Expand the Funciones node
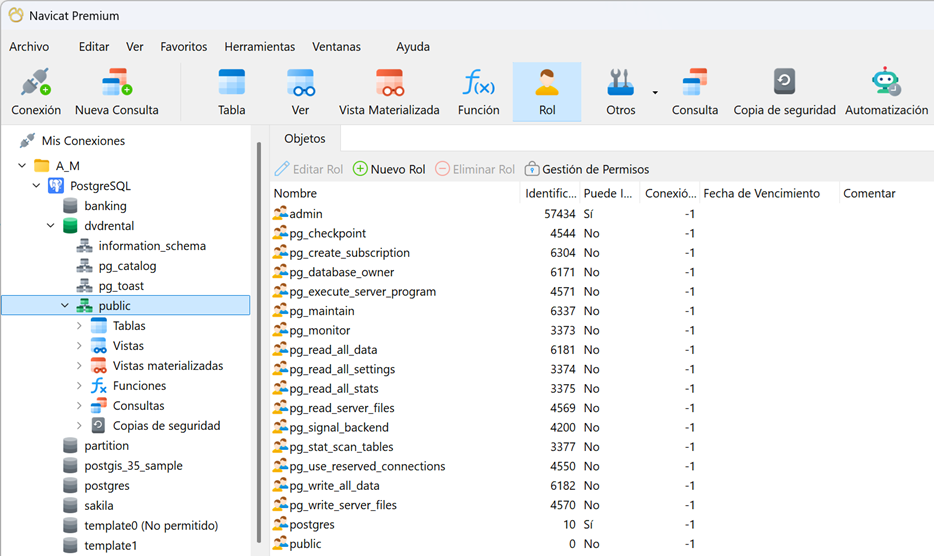Screen dimensions: 934x556 point(79,386)
